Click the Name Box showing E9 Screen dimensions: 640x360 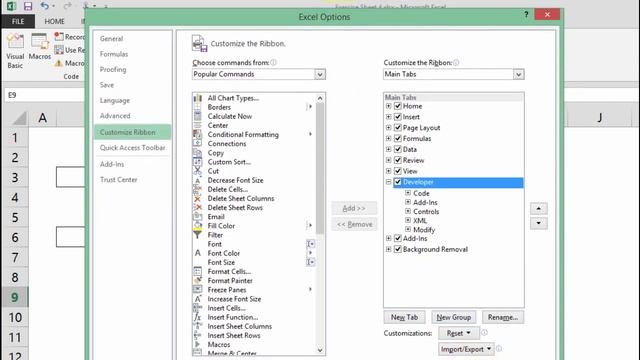click(44, 95)
